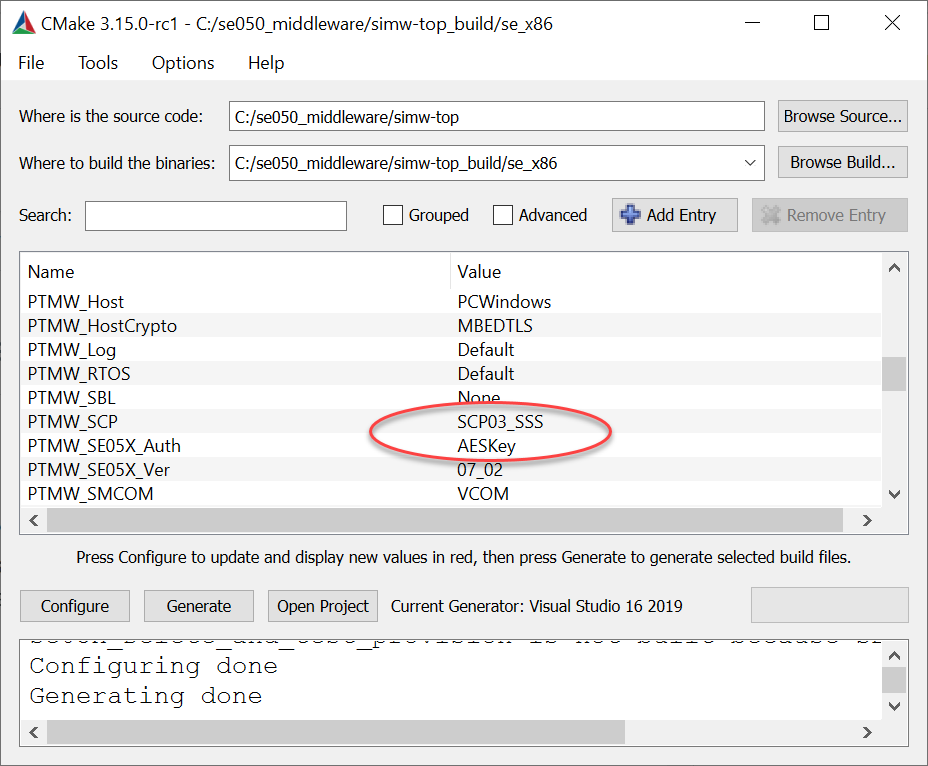Click the up arrow of the cache list scrollbar

click(x=895, y=267)
